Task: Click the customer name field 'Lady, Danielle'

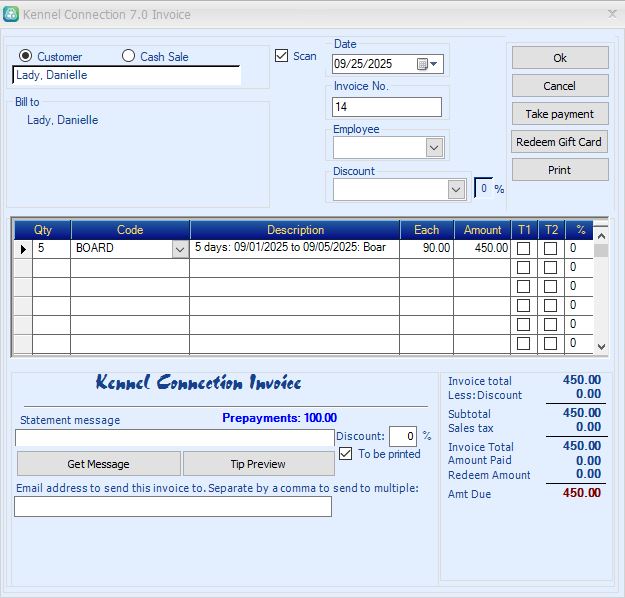Action: (x=126, y=75)
